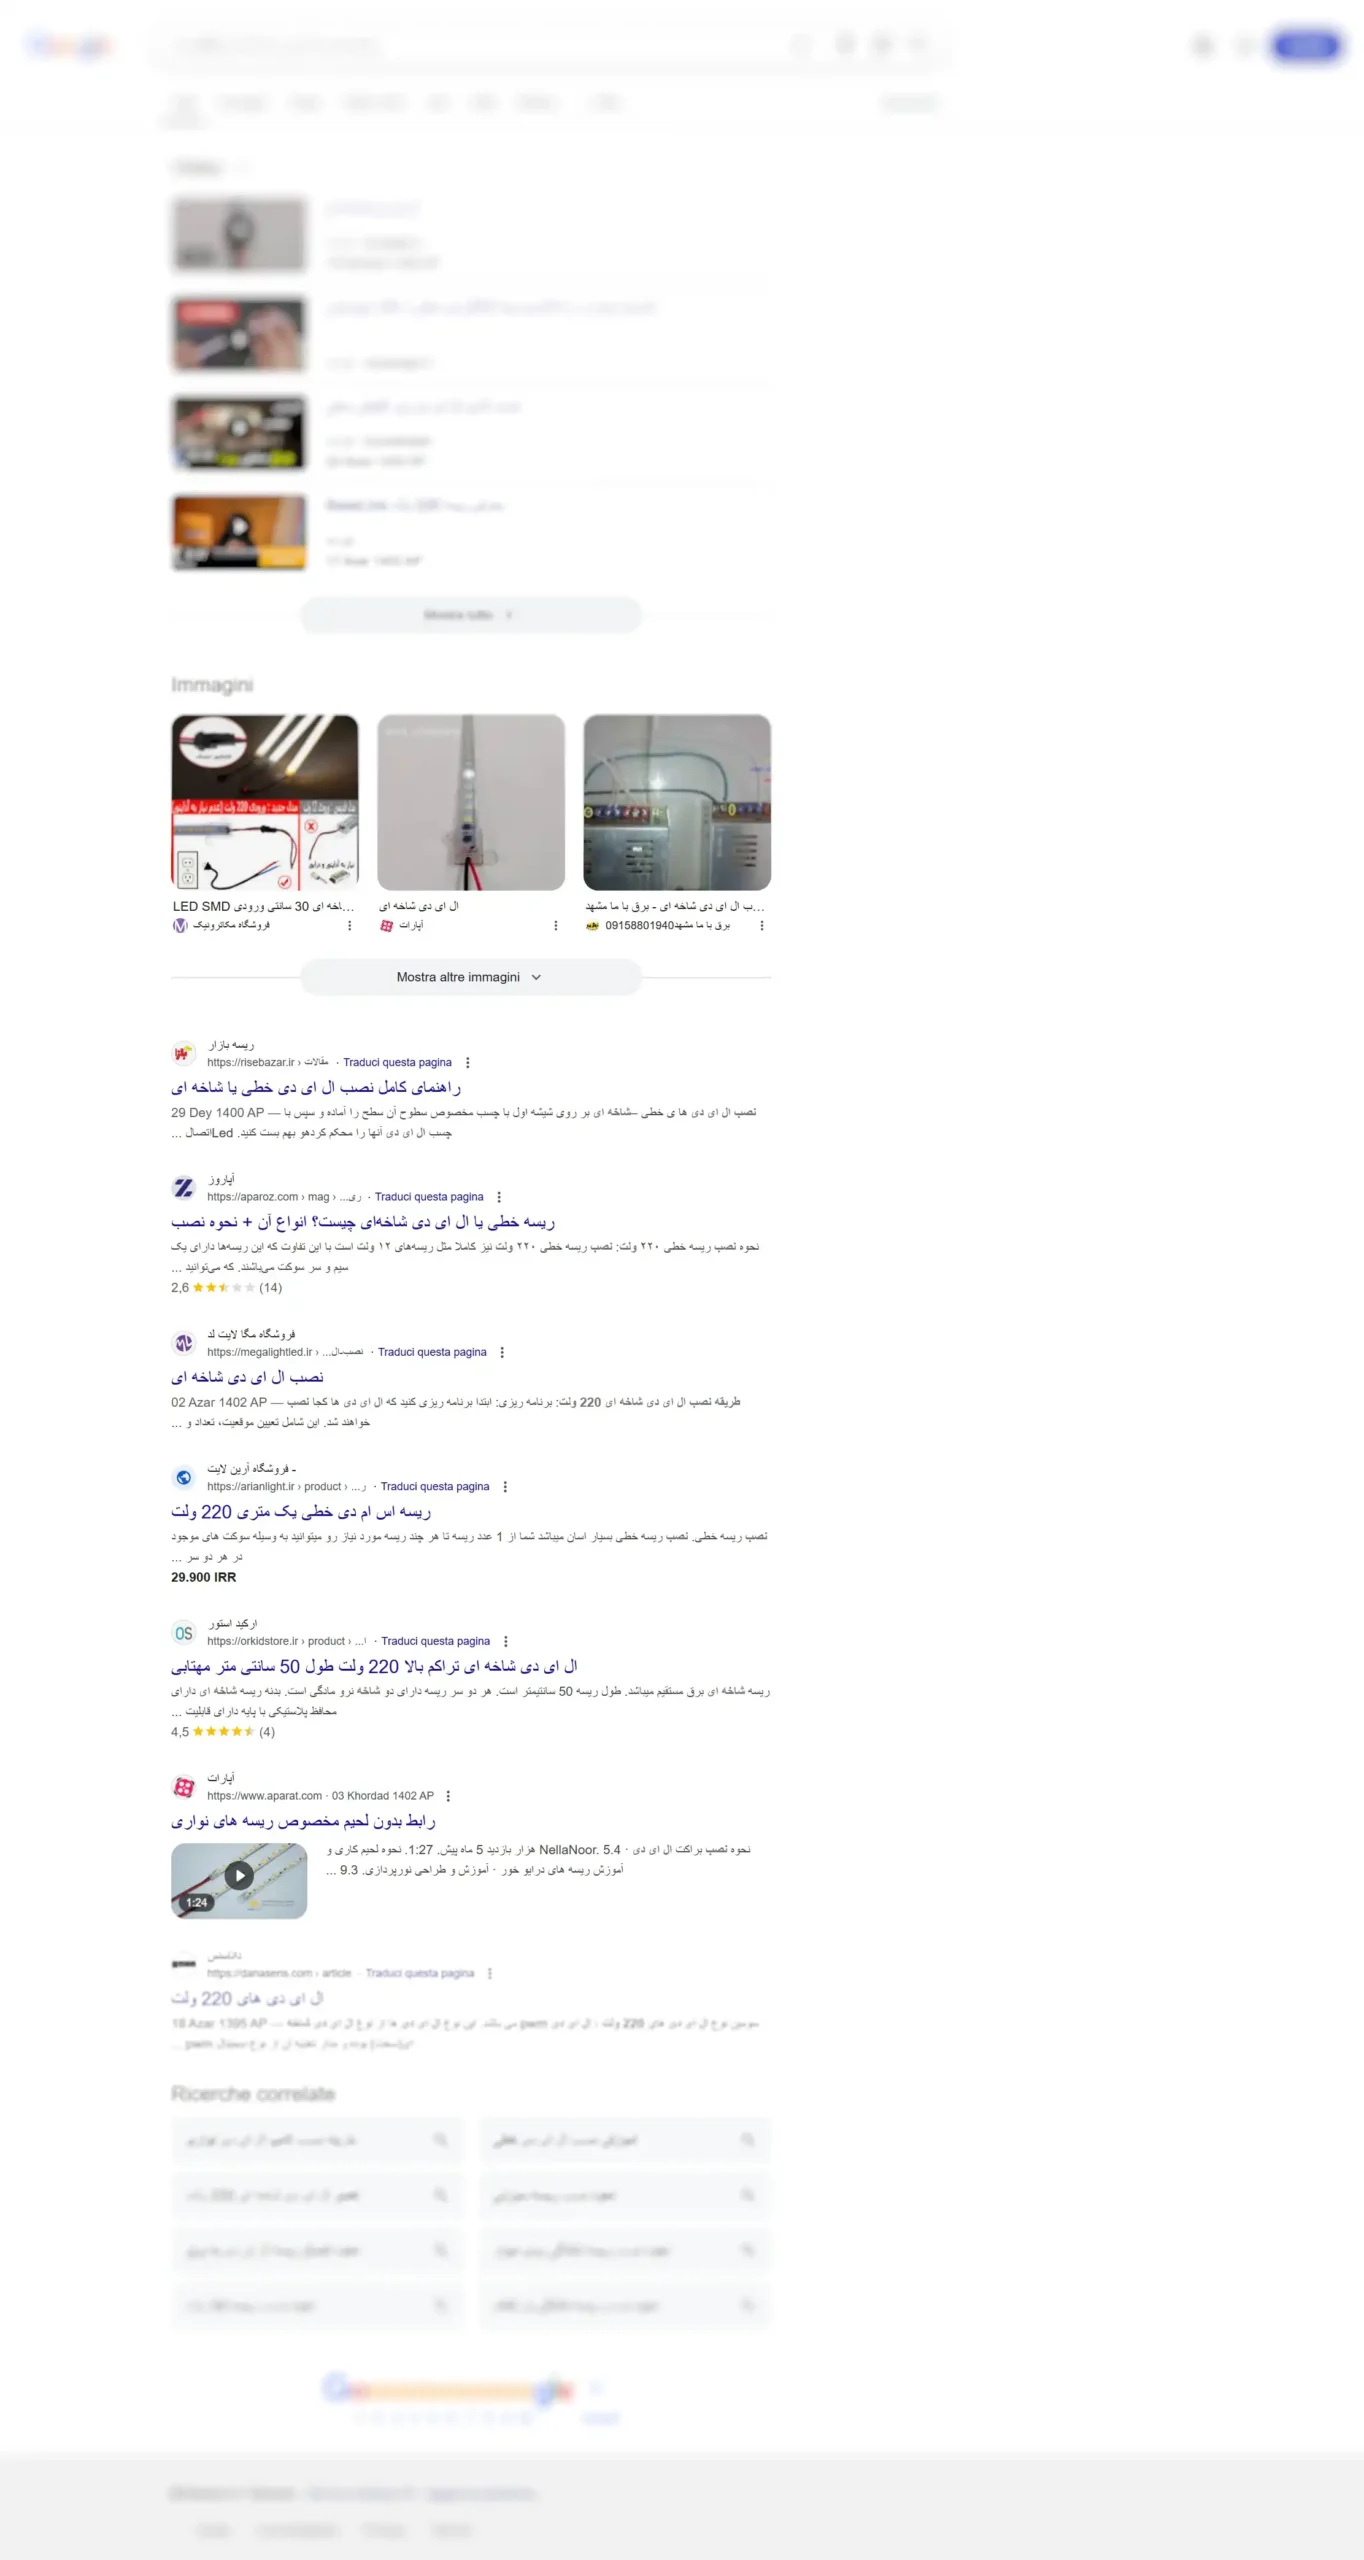Open the LED SMD 30 سانتی image thumbnail
Screen dimensions: 1364x2560
coord(264,802)
